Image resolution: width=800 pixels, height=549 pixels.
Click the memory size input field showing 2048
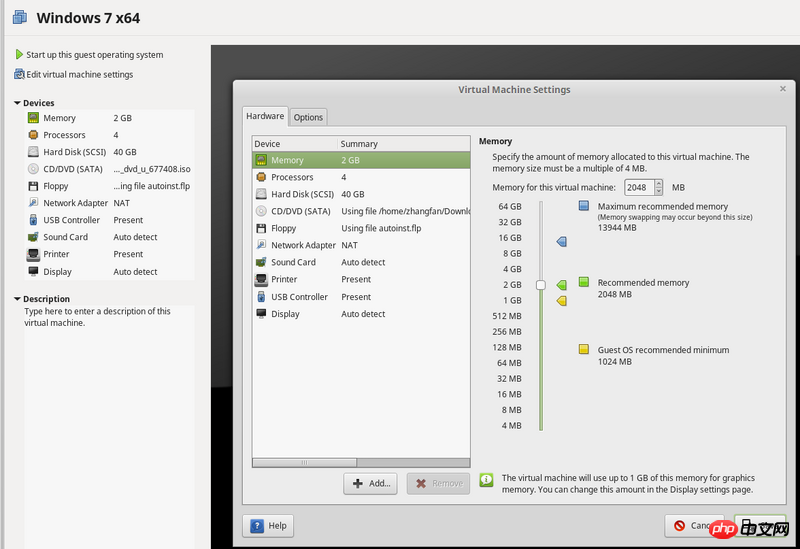point(640,187)
